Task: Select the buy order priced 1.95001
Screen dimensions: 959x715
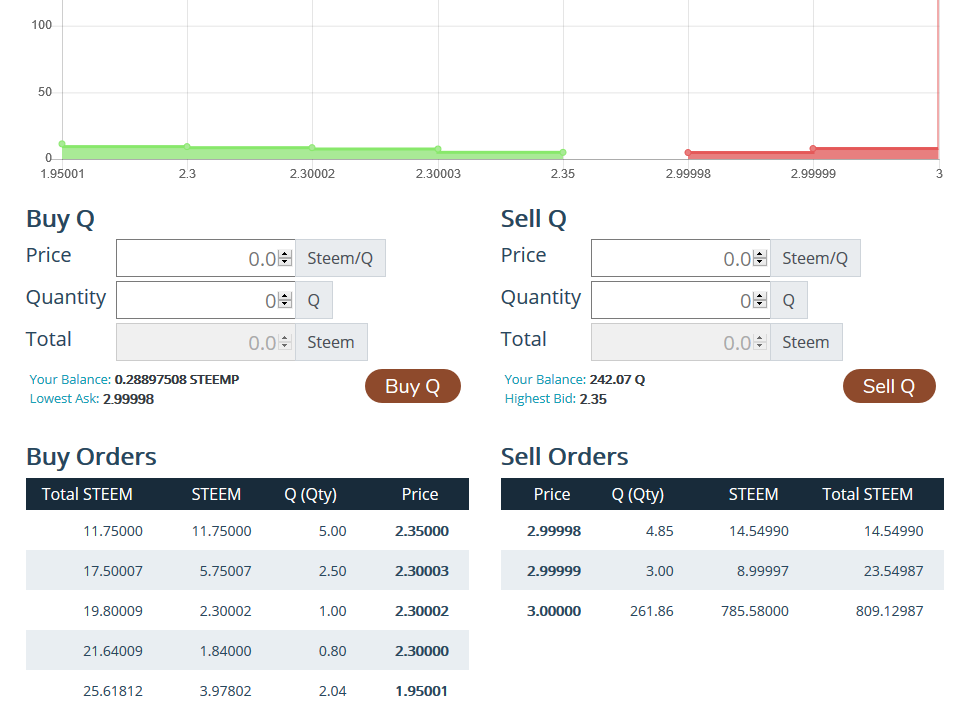Action: pos(247,691)
